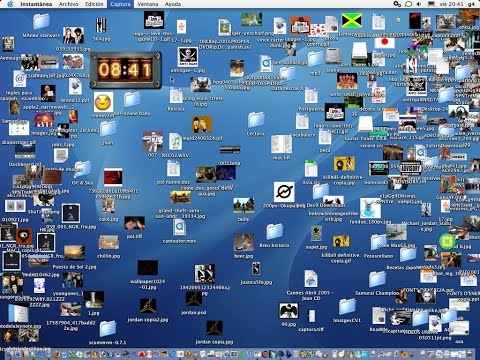Select the Breu historia folder
Viewport: 480px width, 360px height.
point(274,232)
